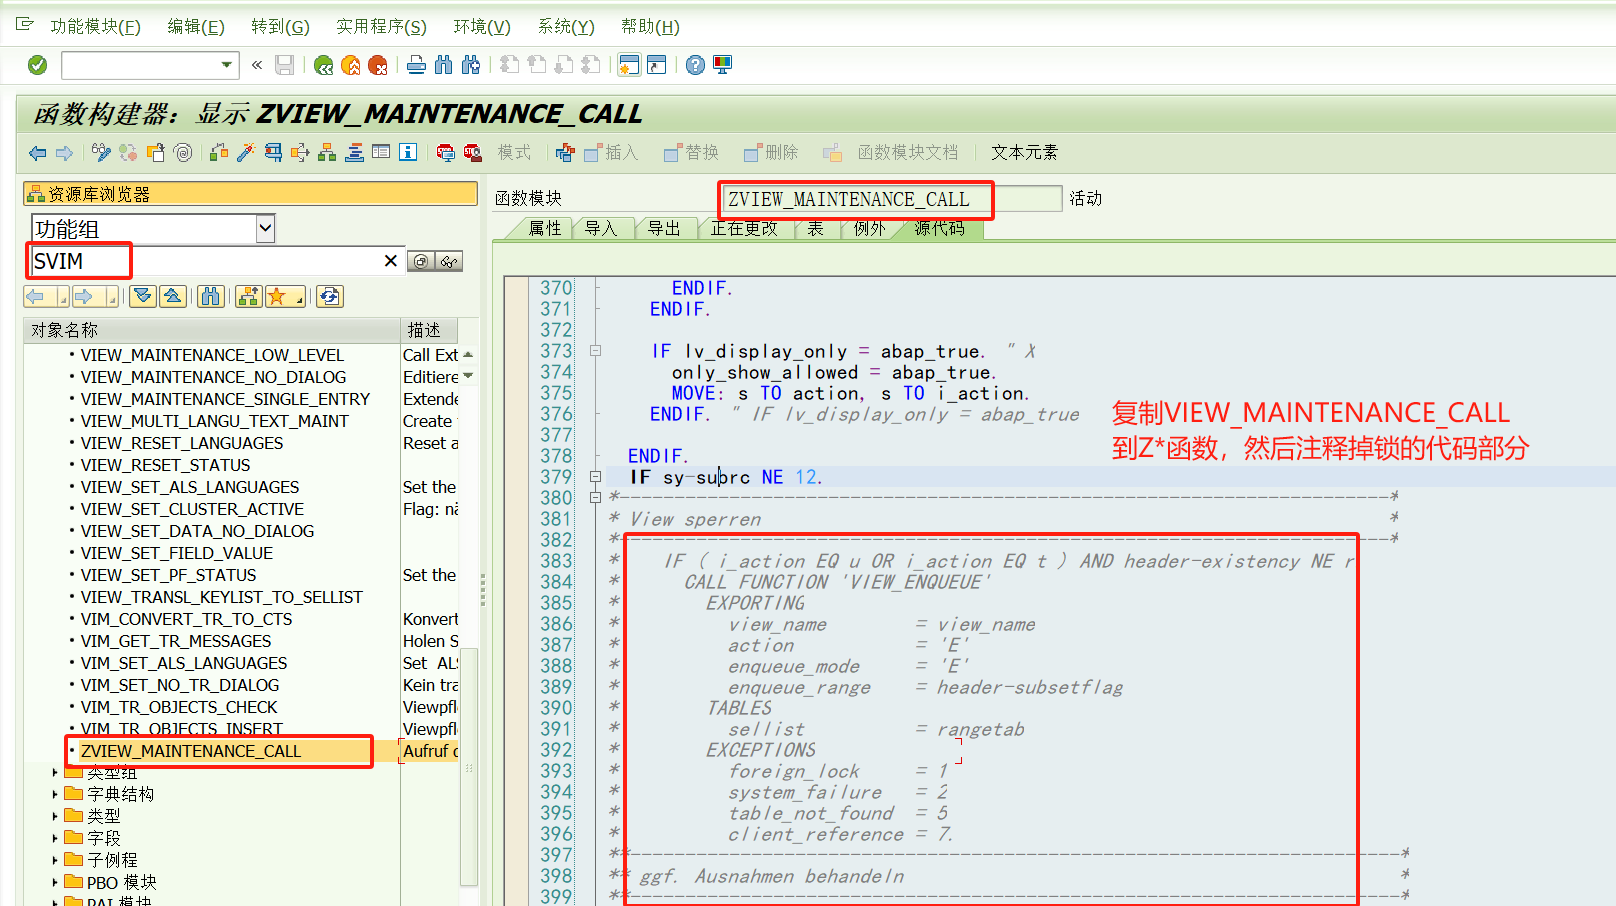1616x906 pixels.
Task: Open the 功能模块(F) menu
Action: pos(95,27)
